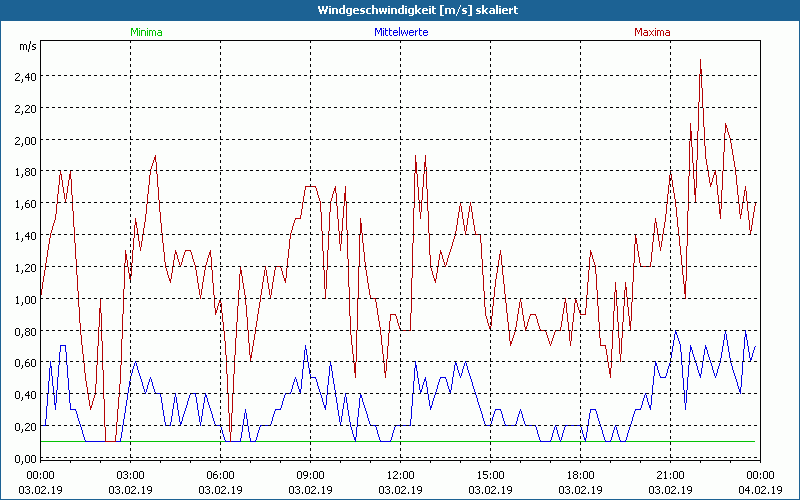Select the green Minima legend label
The height and width of the screenshot is (500, 800).
click(x=146, y=32)
